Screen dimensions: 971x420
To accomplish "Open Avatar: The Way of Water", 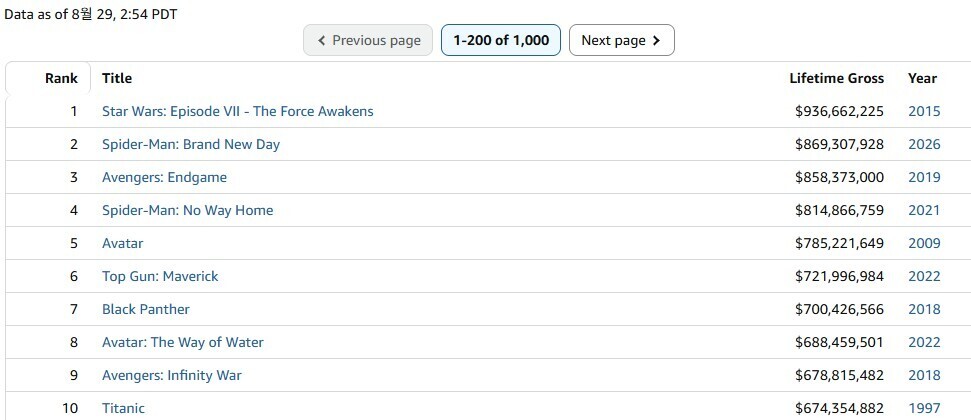I will click(x=183, y=342).
